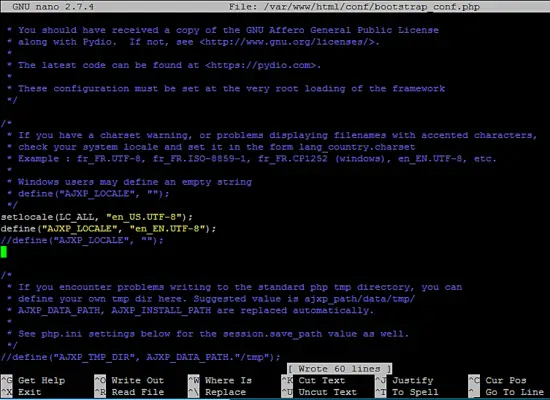Click the https://pydio.com URL
The image size is (550, 400).
coord(261,65)
